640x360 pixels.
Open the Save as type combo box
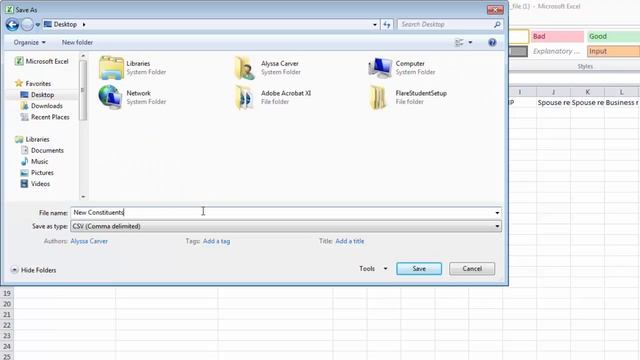(x=286, y=226)
